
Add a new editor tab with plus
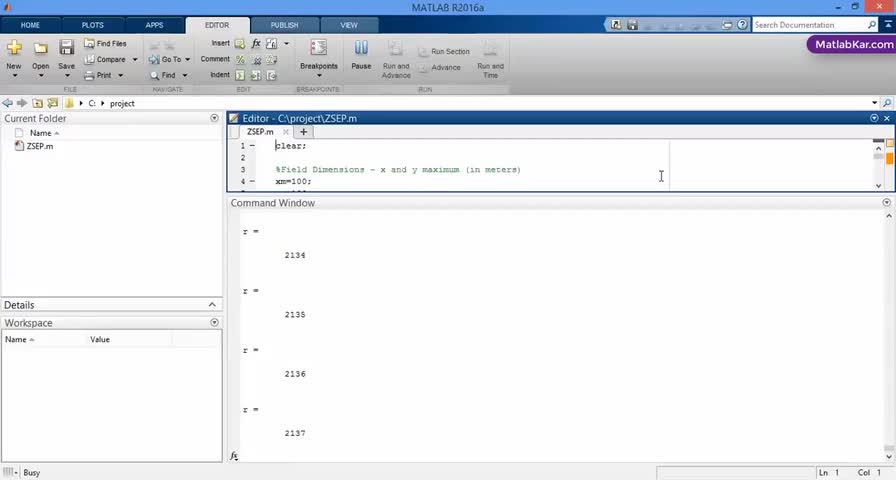click(303, 132)
